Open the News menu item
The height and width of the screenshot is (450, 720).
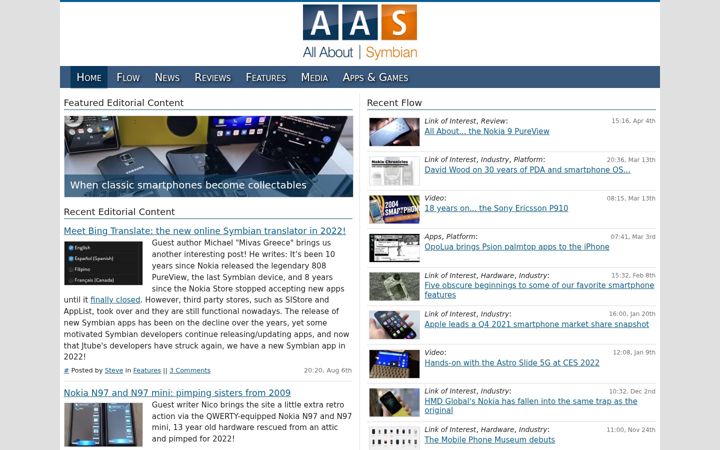(x=167, y=77)
